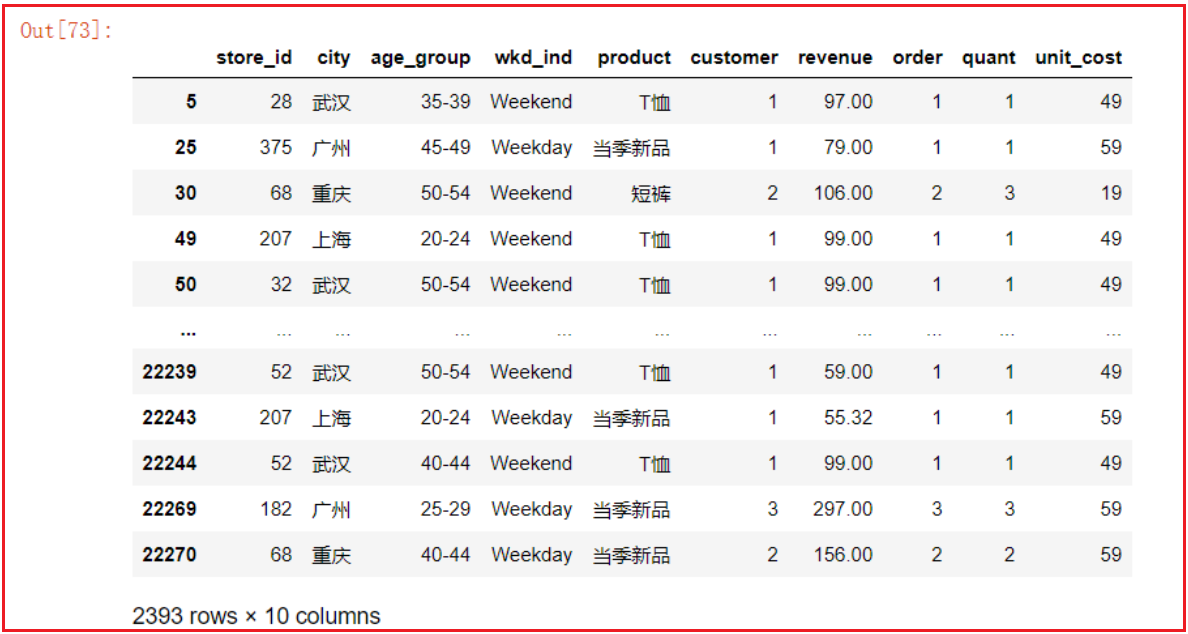The height and width of the screenshot is (634, 1188).
Task: Click the revenue cell showing 55.32
Action: pos(848,418)
